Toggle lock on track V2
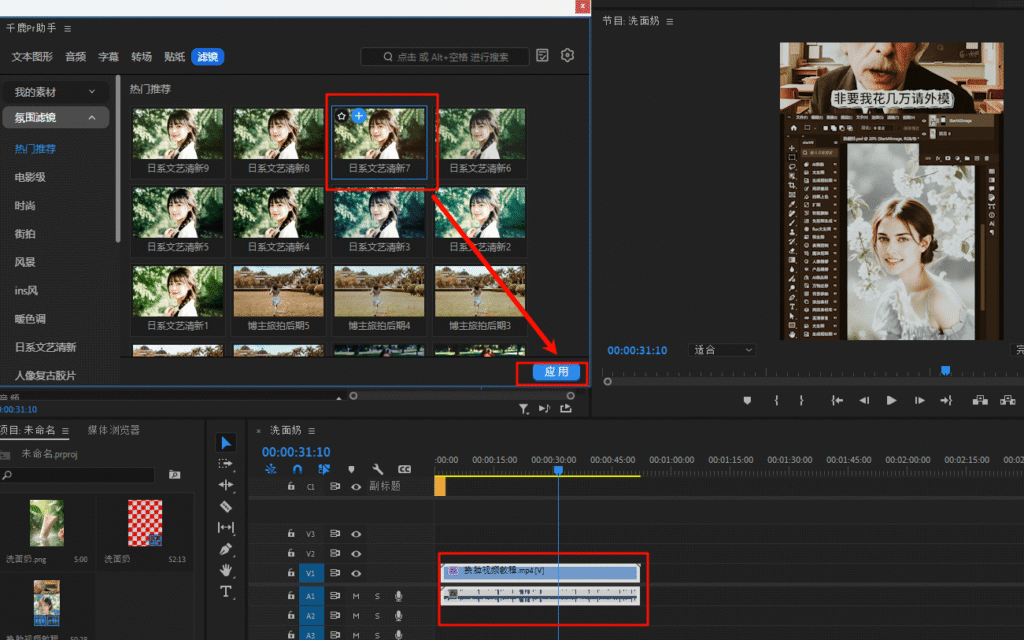The height and width of the screenshot is (640, 1024). click(x=291, y=554)
